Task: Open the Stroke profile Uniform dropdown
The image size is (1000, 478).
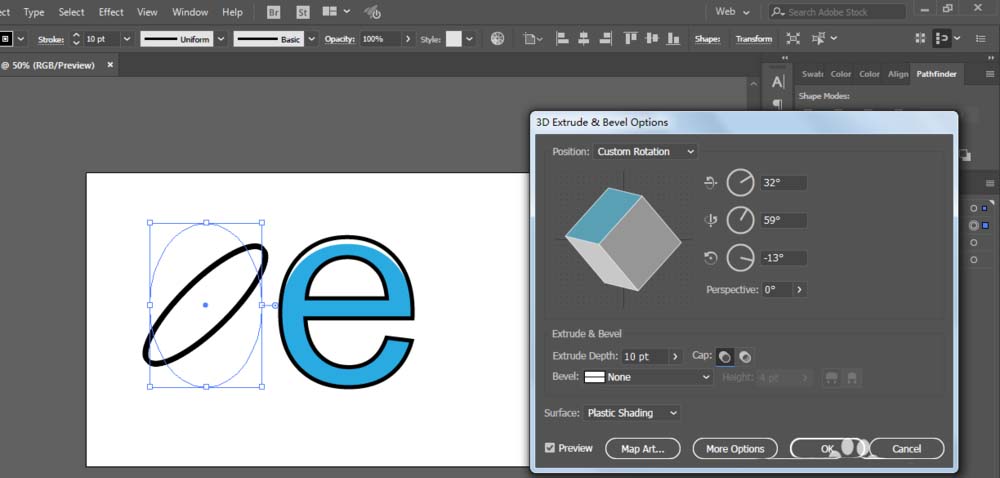Action: click(182, 39)
